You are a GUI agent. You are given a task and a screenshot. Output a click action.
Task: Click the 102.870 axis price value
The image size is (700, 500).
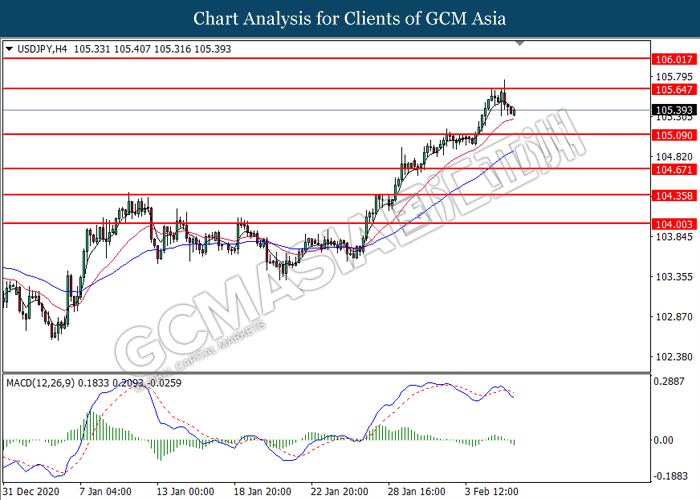674,317
